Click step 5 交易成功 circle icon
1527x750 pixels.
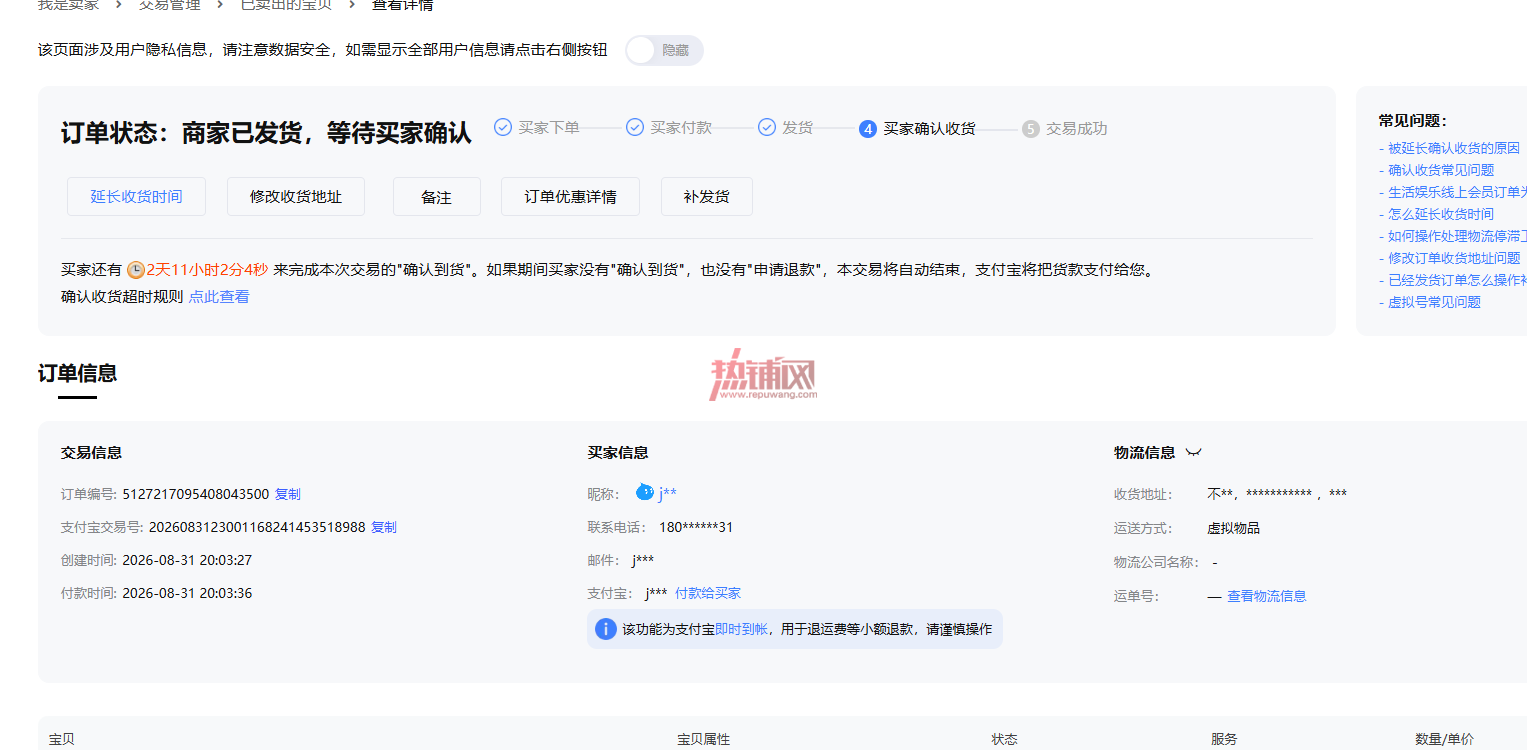pos(1031,129)
